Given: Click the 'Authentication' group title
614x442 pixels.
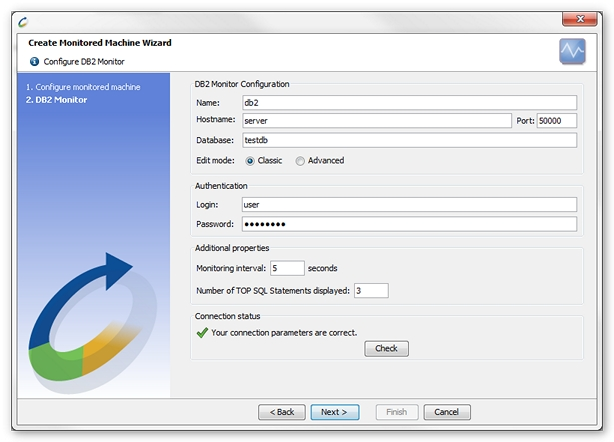Looking at the screenshot, I should [x=221, y=186].
